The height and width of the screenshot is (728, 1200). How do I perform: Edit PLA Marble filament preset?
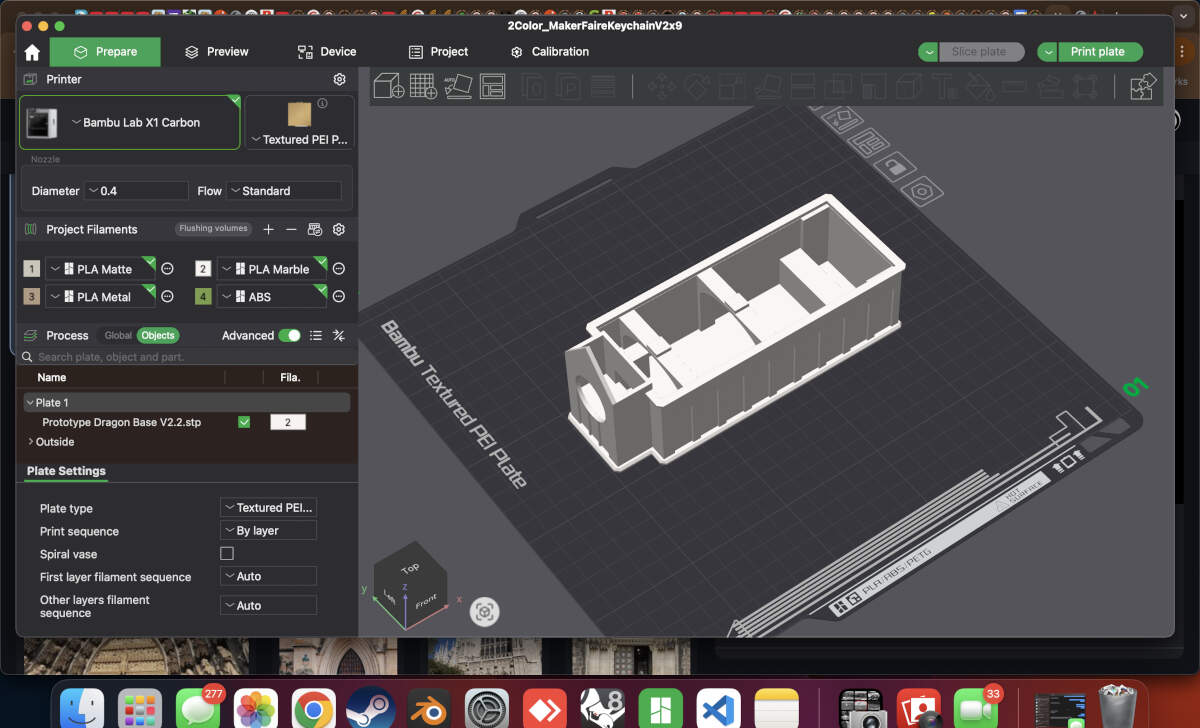coord(339,269)
